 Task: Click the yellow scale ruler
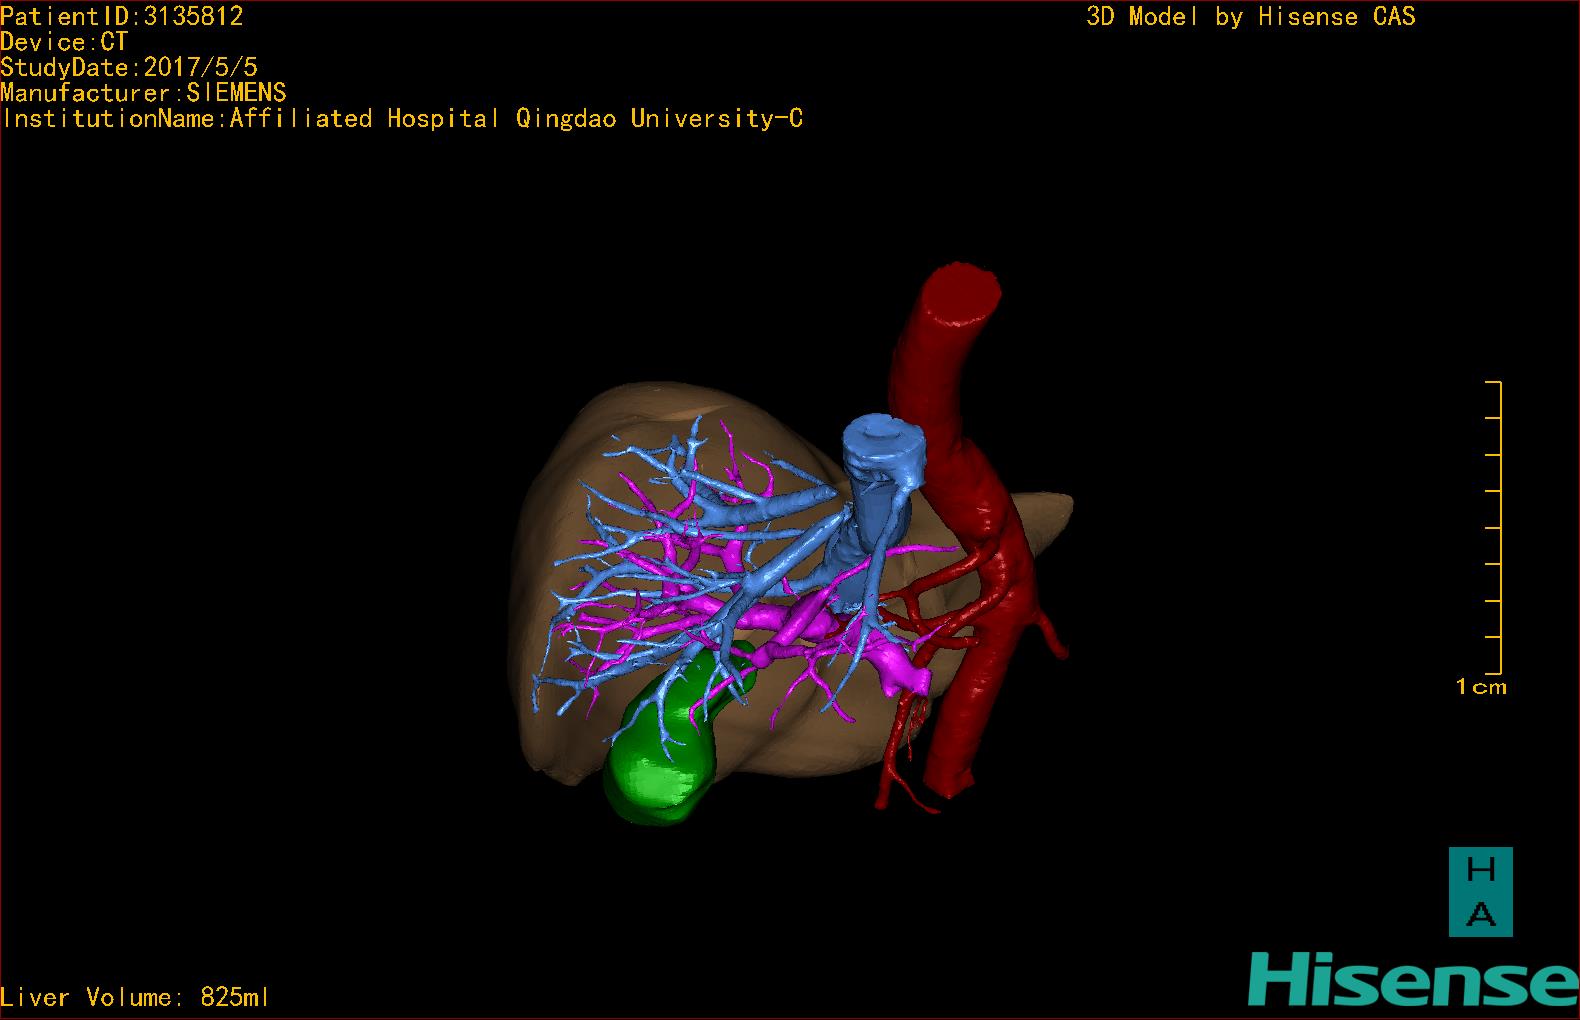tap(1494, 527)
